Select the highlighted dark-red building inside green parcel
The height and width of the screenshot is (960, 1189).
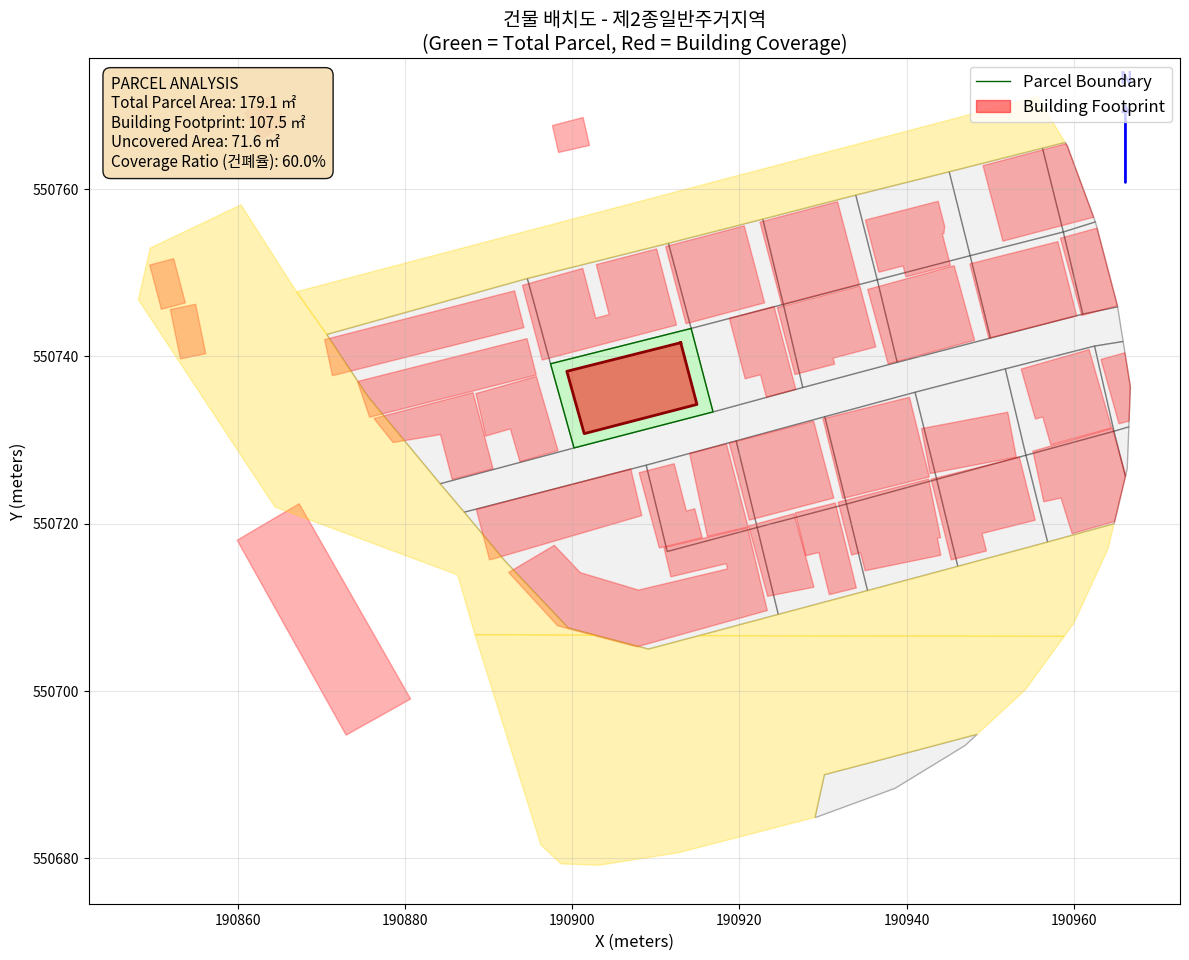[x=632, y=388]
